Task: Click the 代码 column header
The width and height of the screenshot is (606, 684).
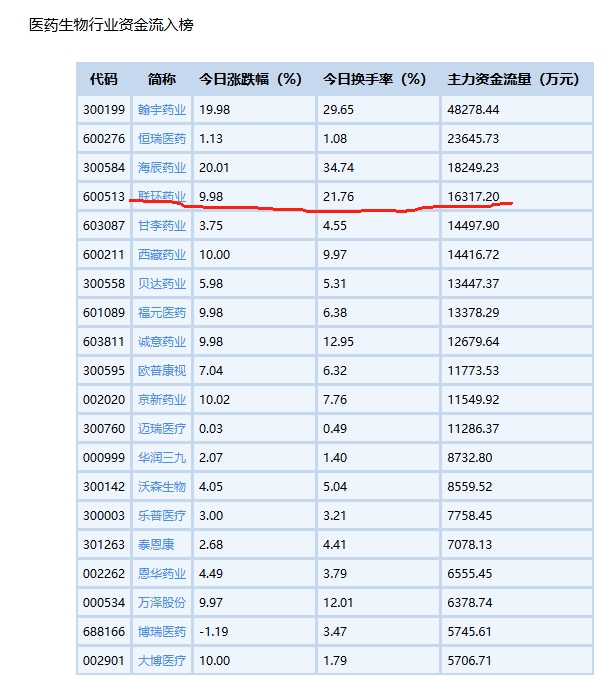Action: (104, 79)
